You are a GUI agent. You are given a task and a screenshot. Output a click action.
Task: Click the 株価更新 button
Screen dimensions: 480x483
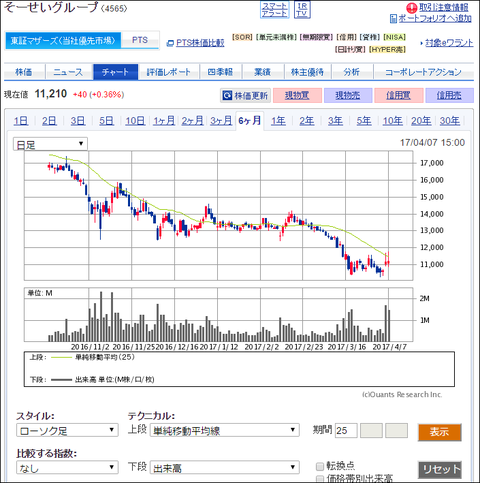tap(246, 96)
